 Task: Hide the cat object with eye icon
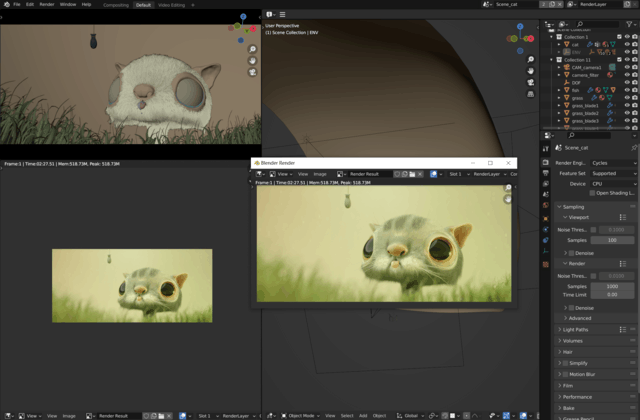[627, 45]
